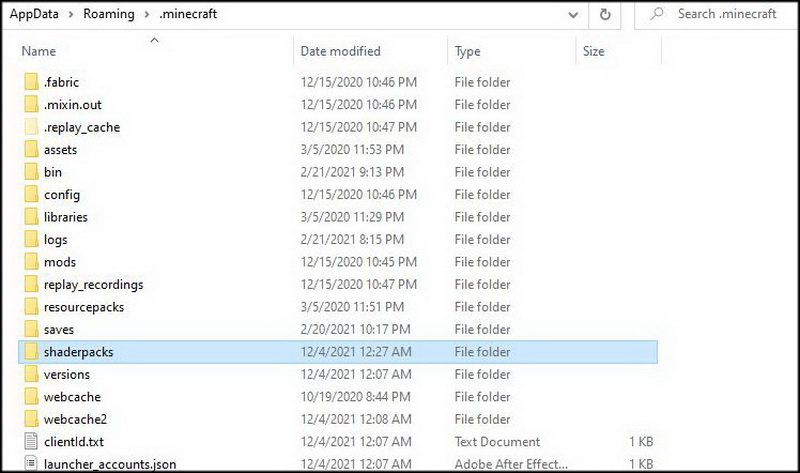Sort files by Date modified column

pos(340,51)
